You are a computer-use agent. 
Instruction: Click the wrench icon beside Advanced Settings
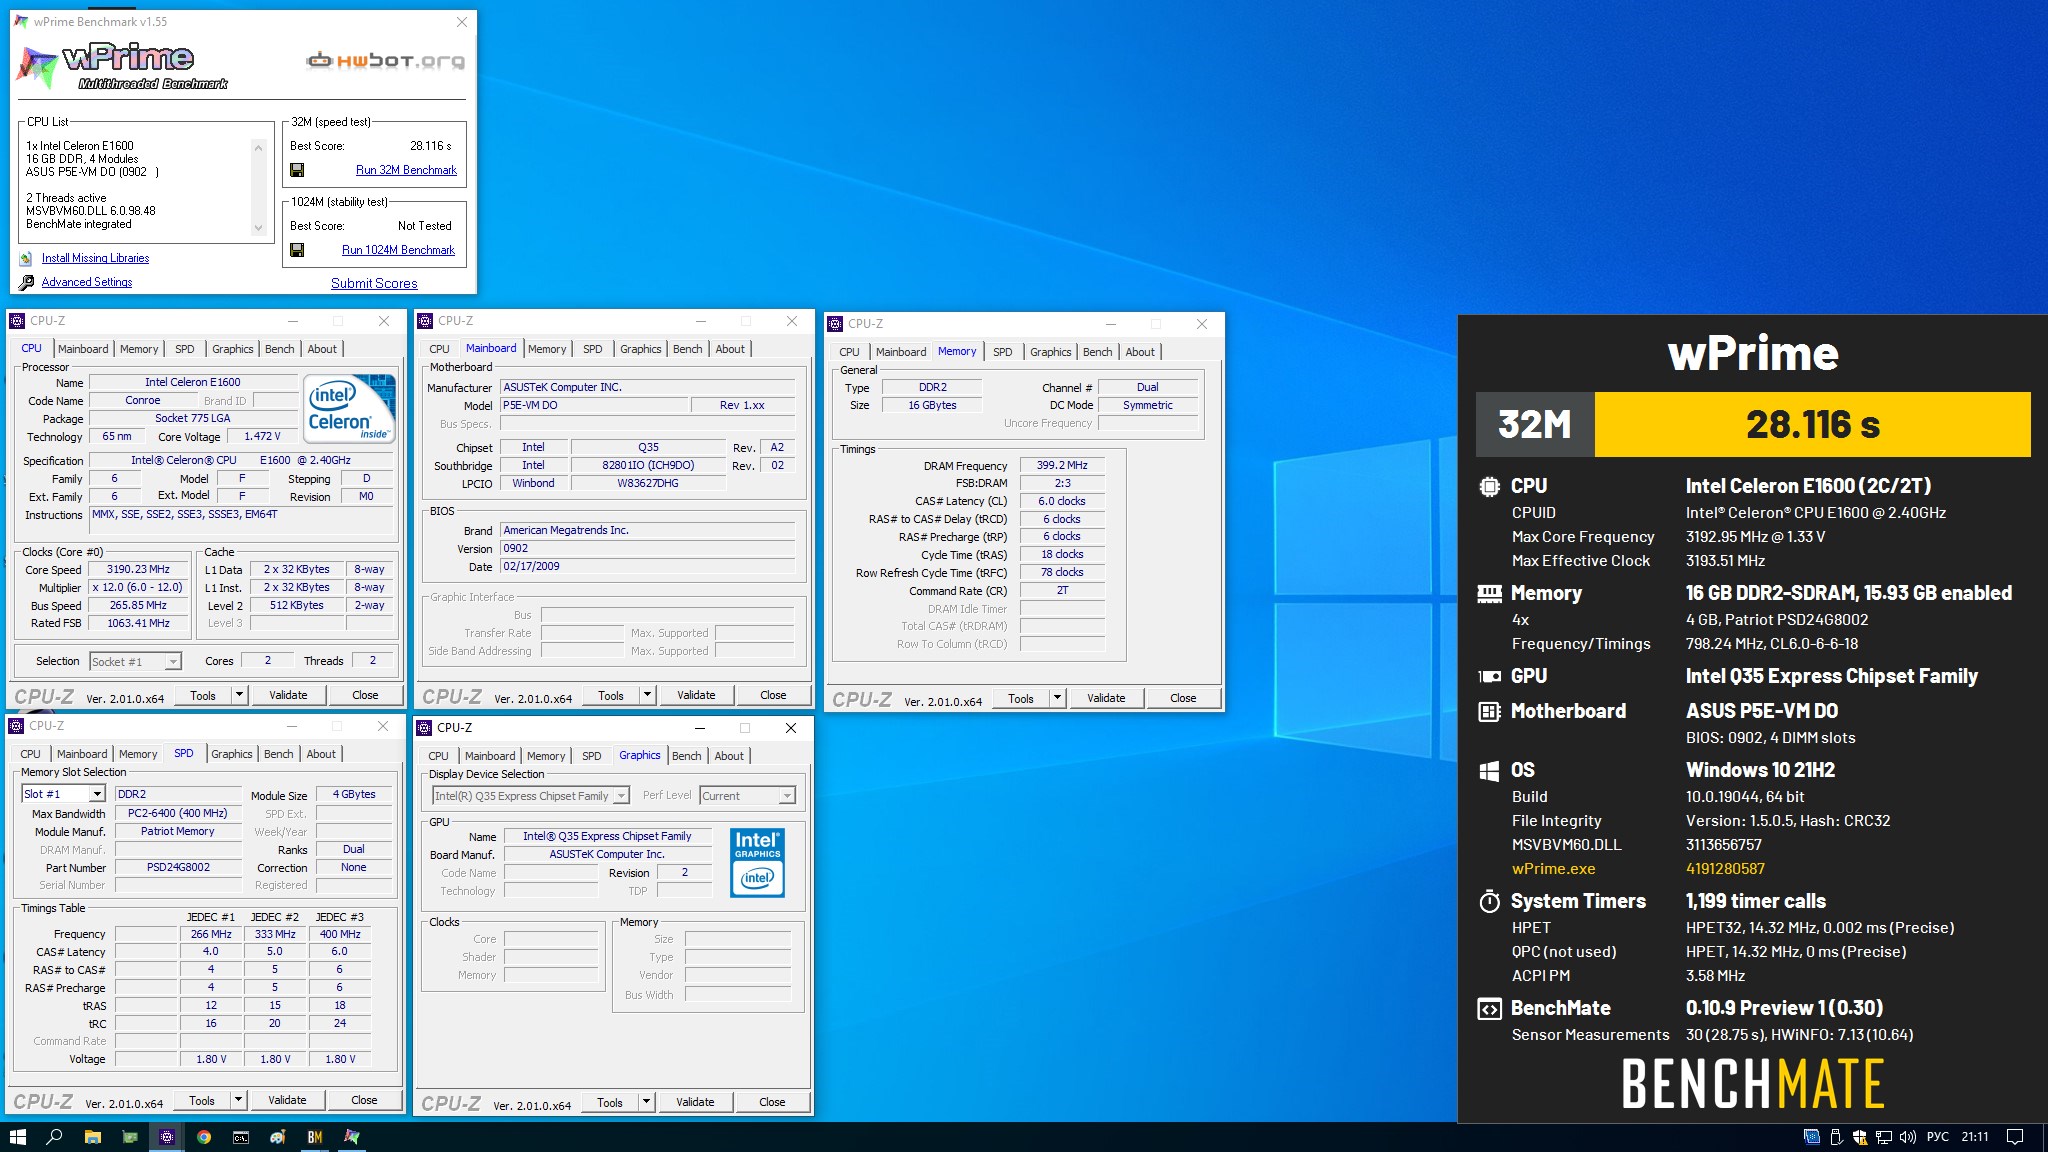(26, 282)
